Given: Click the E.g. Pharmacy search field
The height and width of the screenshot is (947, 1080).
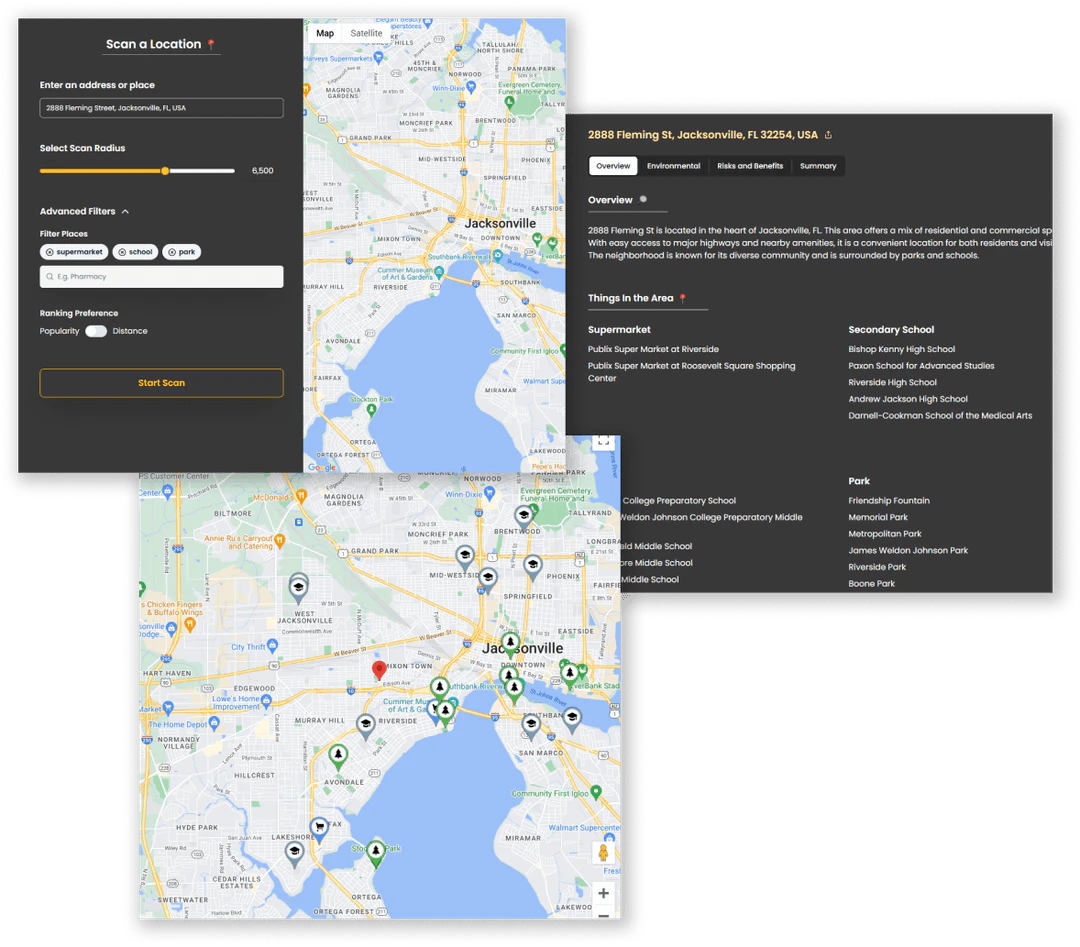Looking at the screenshot, I should 160,276.
